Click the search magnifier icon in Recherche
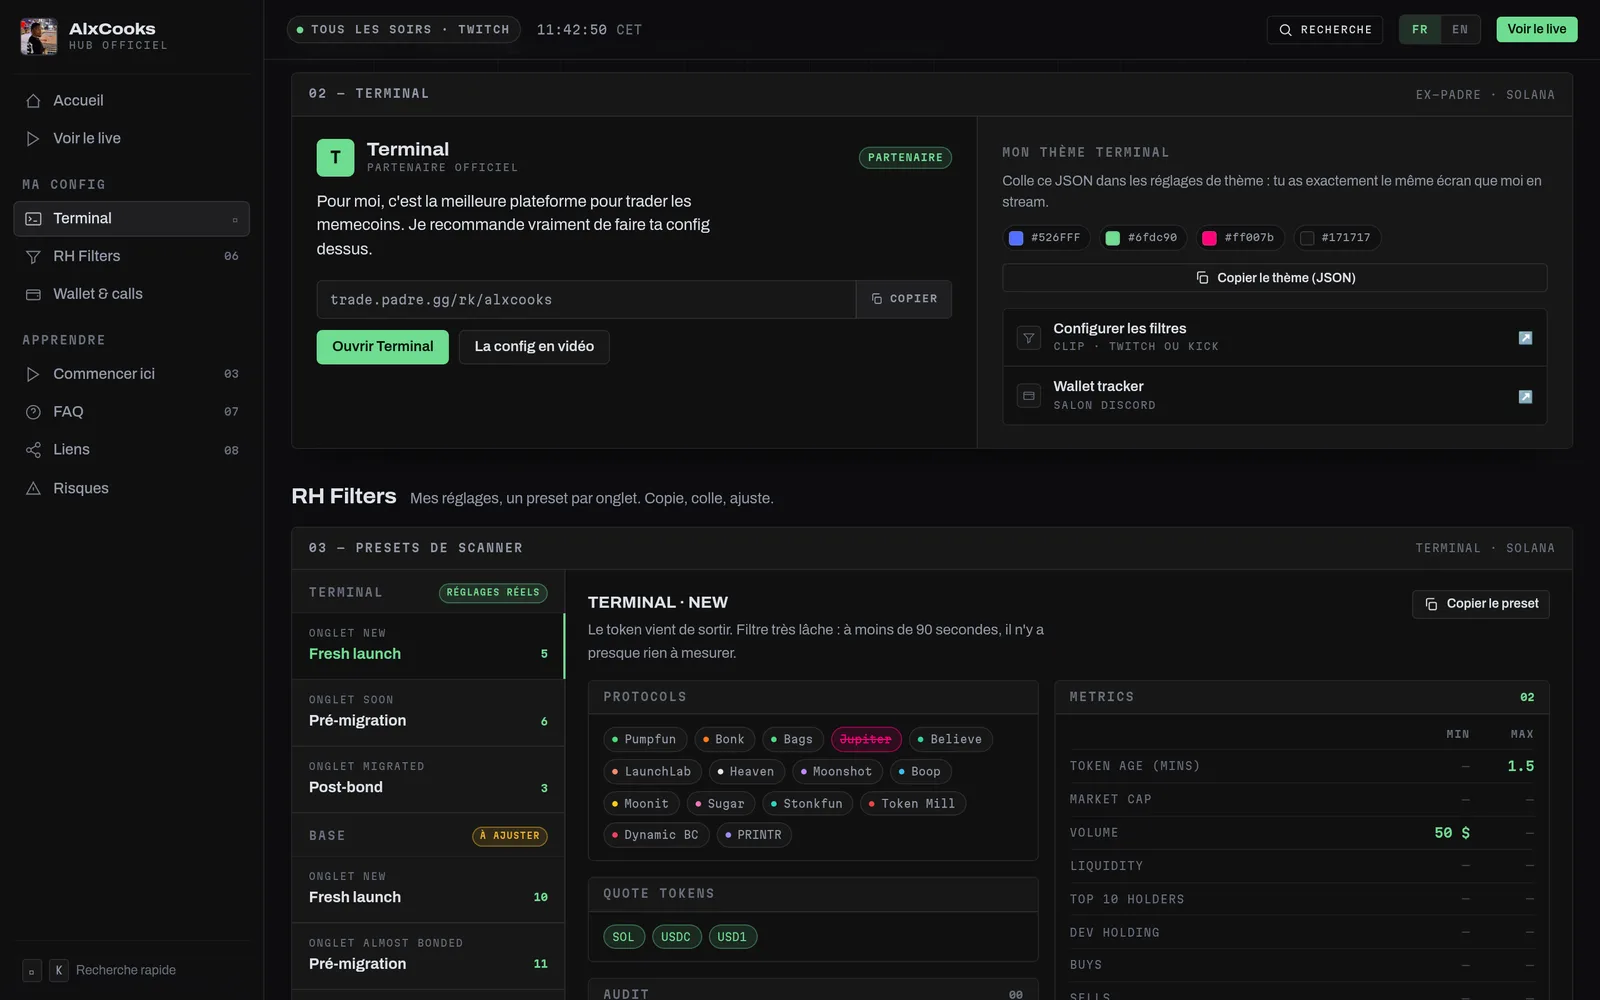The image size is (1600, 1000). tap(1286, 30)
